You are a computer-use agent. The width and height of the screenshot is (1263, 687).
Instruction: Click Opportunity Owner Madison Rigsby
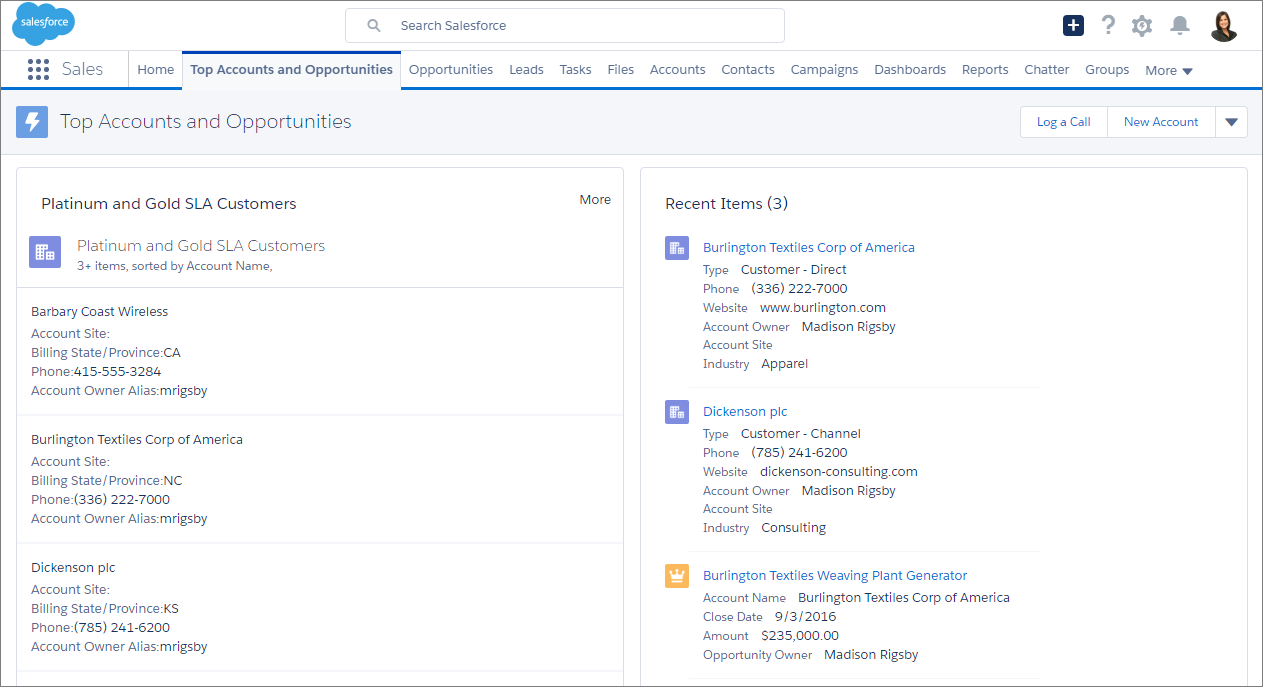point(871,655)
